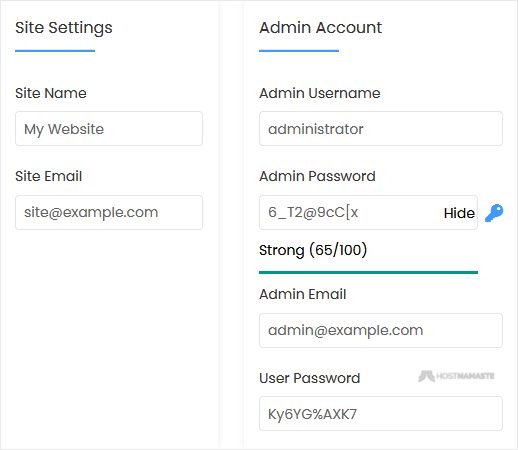
Task: Click the "Strong (65/100)" strength indicator text
Action: click(x=313, y=250)
